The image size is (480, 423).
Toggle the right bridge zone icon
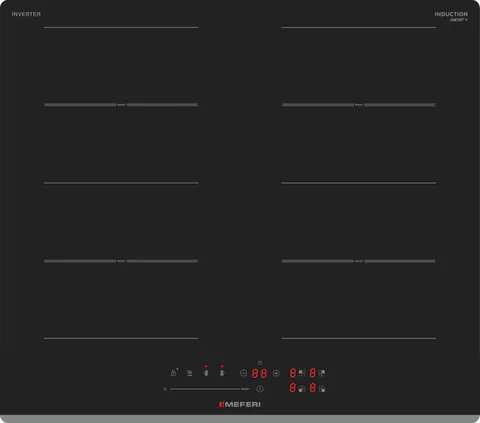coord(222,373)
